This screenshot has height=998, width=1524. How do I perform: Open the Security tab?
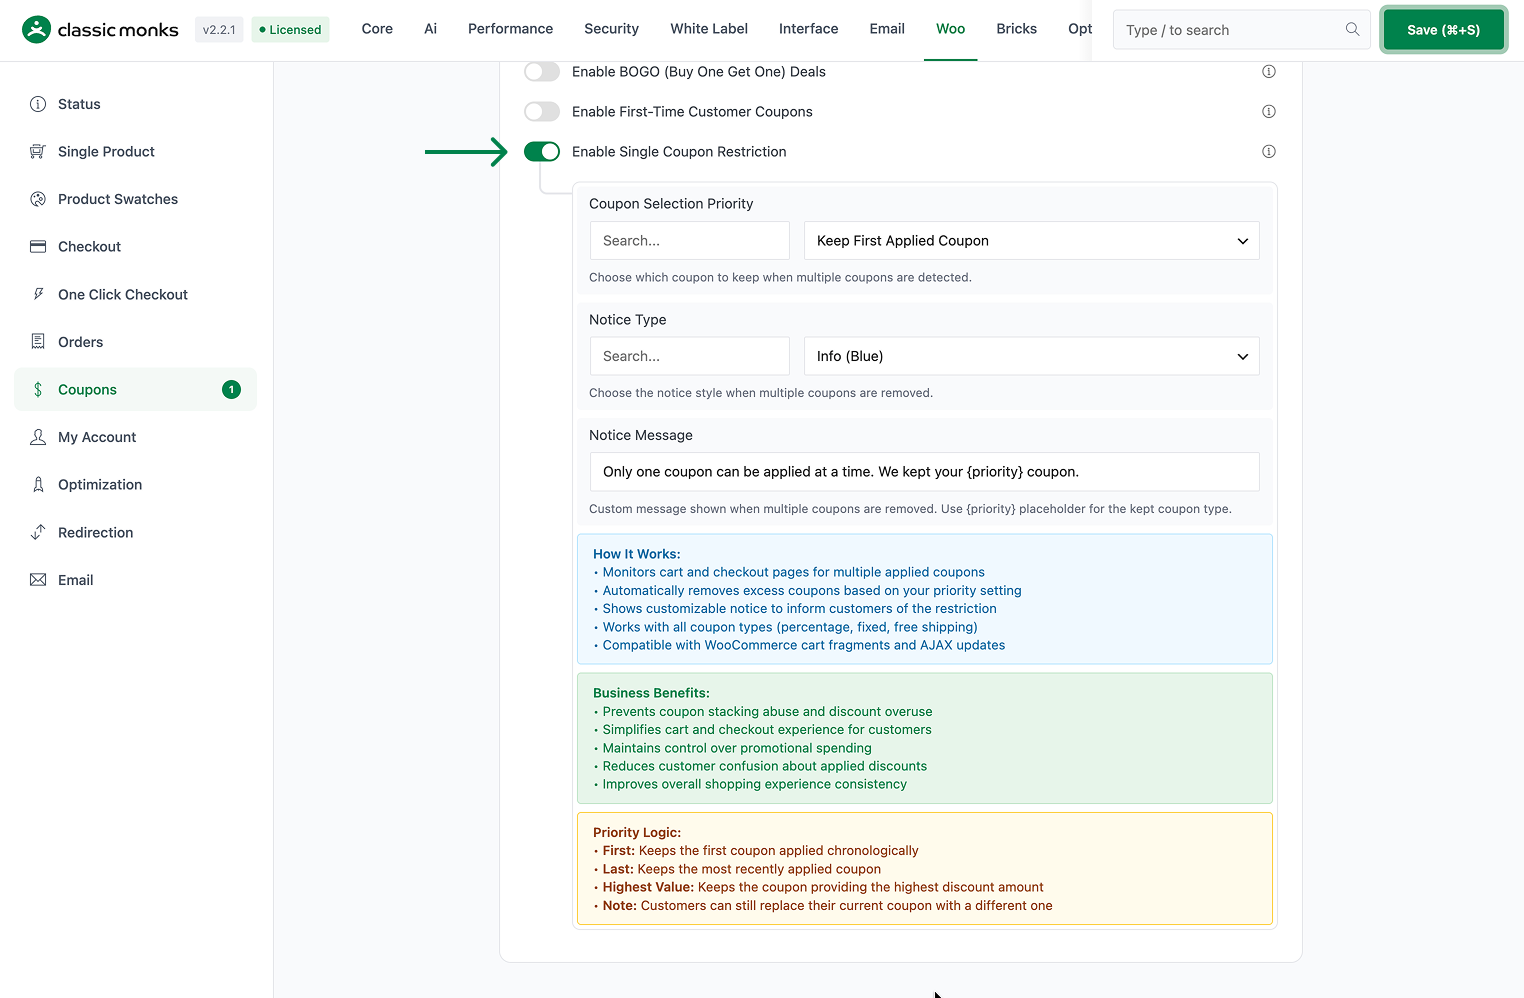611,29
